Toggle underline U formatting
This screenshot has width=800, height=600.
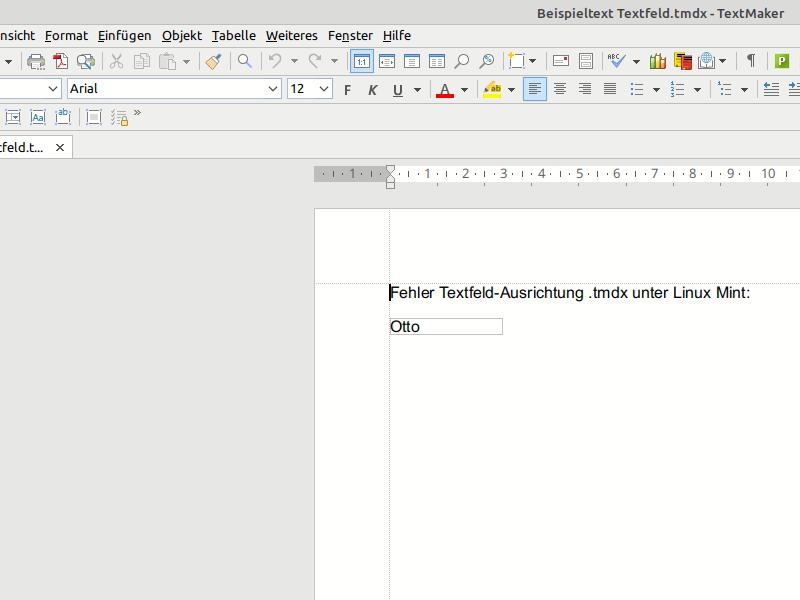click(398, 90)
